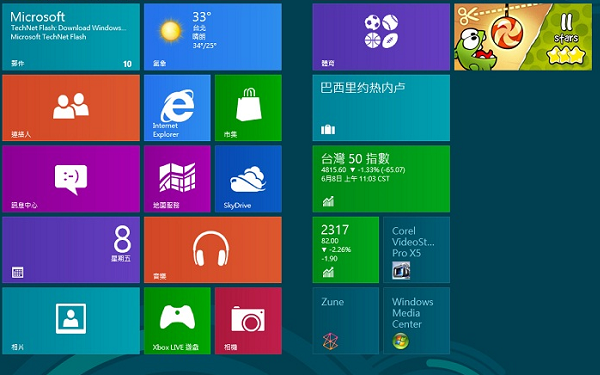The image size is (600, 375).
Task: Launch the Cut the Rope game tile
Action: click(523, 37)
